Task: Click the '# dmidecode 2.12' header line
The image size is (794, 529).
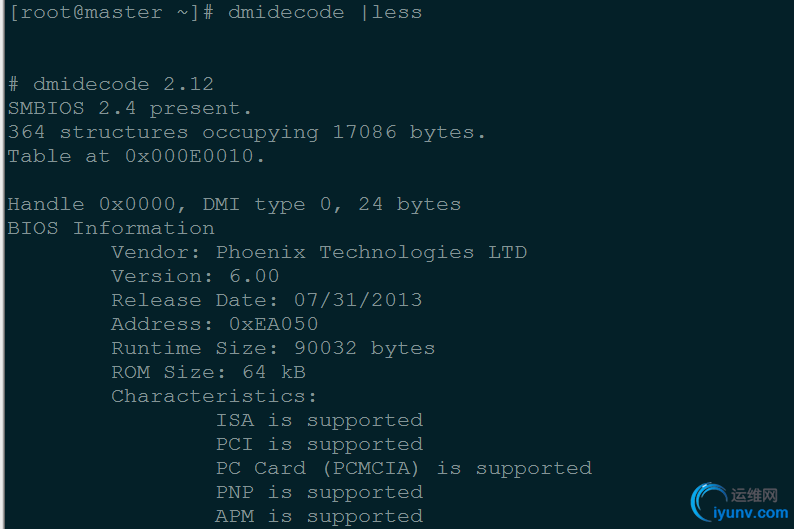Action: click(x=111, y=84)
